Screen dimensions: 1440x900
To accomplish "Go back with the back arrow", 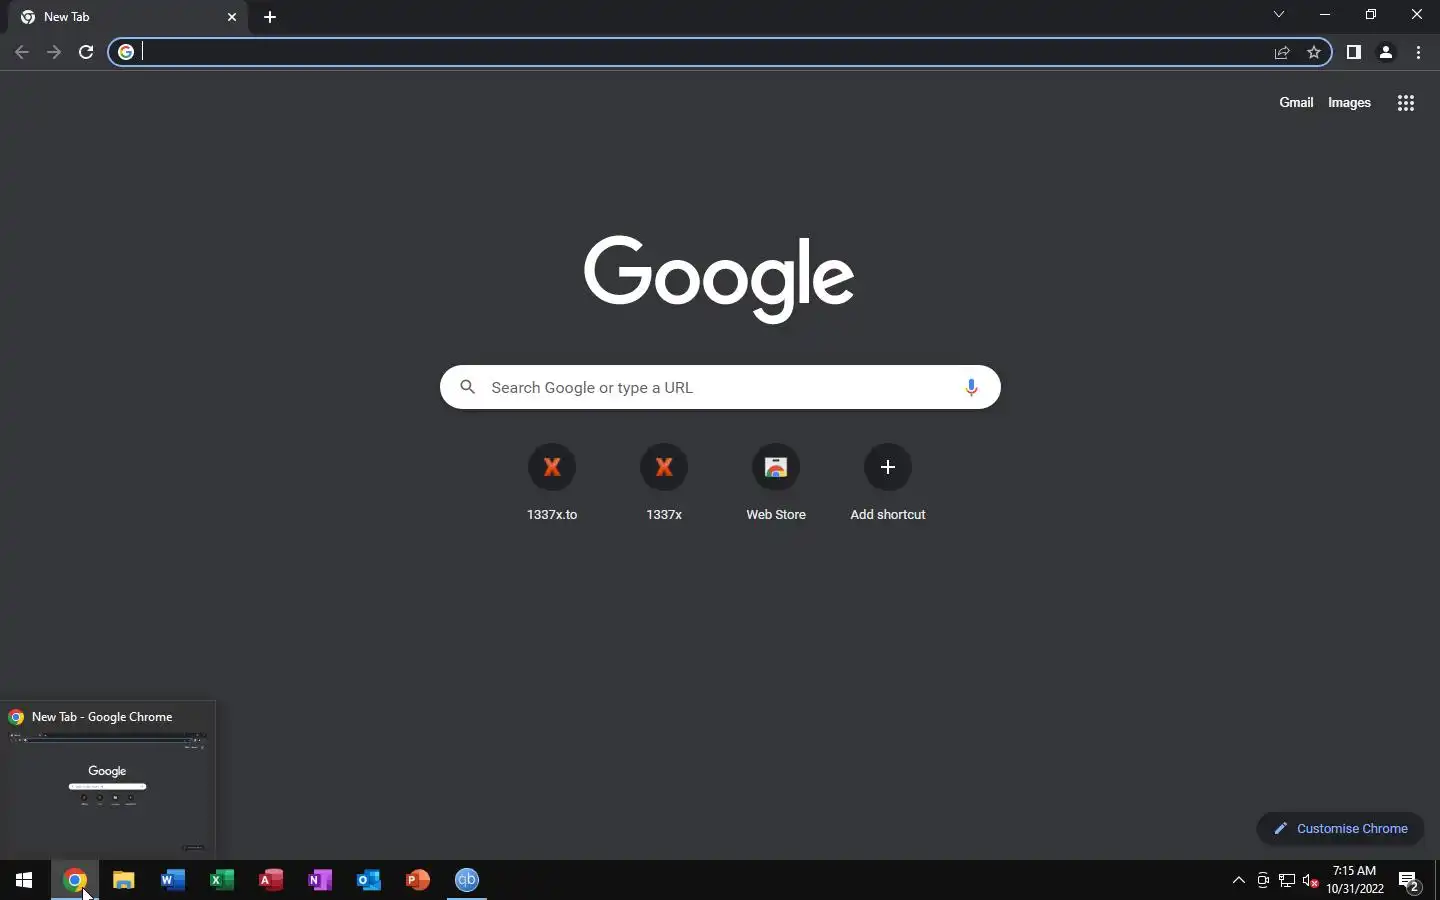I will point(22,52).
